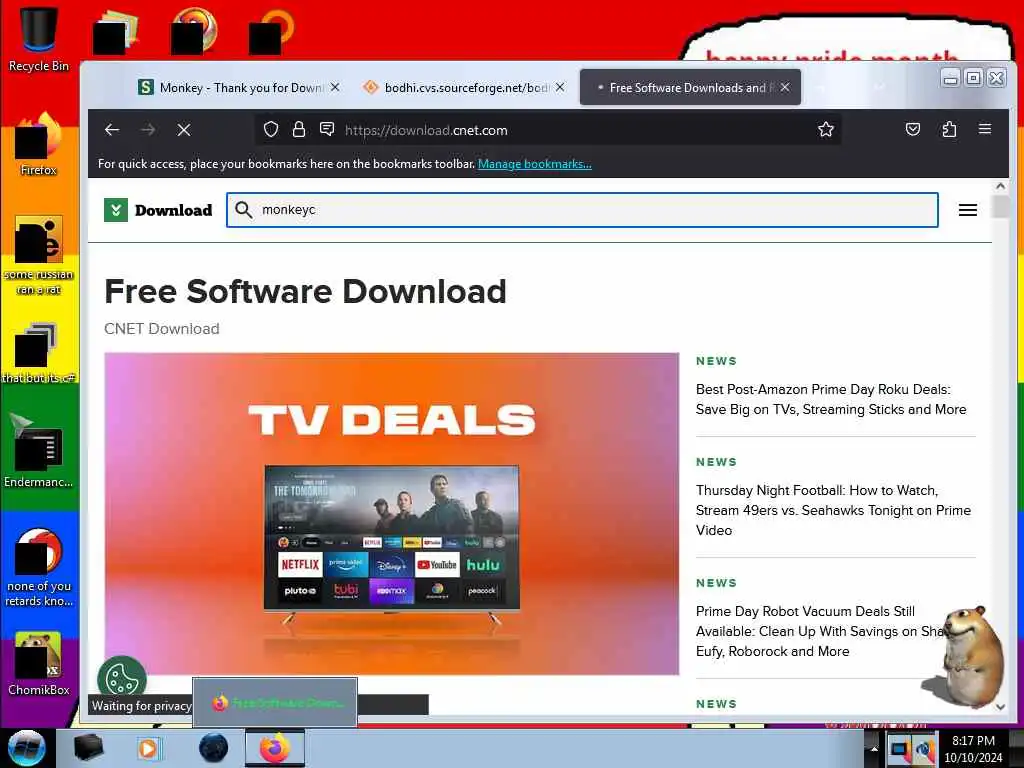
Task: Click the taskbar clock showing 8:17 PM
Action: 973,748
